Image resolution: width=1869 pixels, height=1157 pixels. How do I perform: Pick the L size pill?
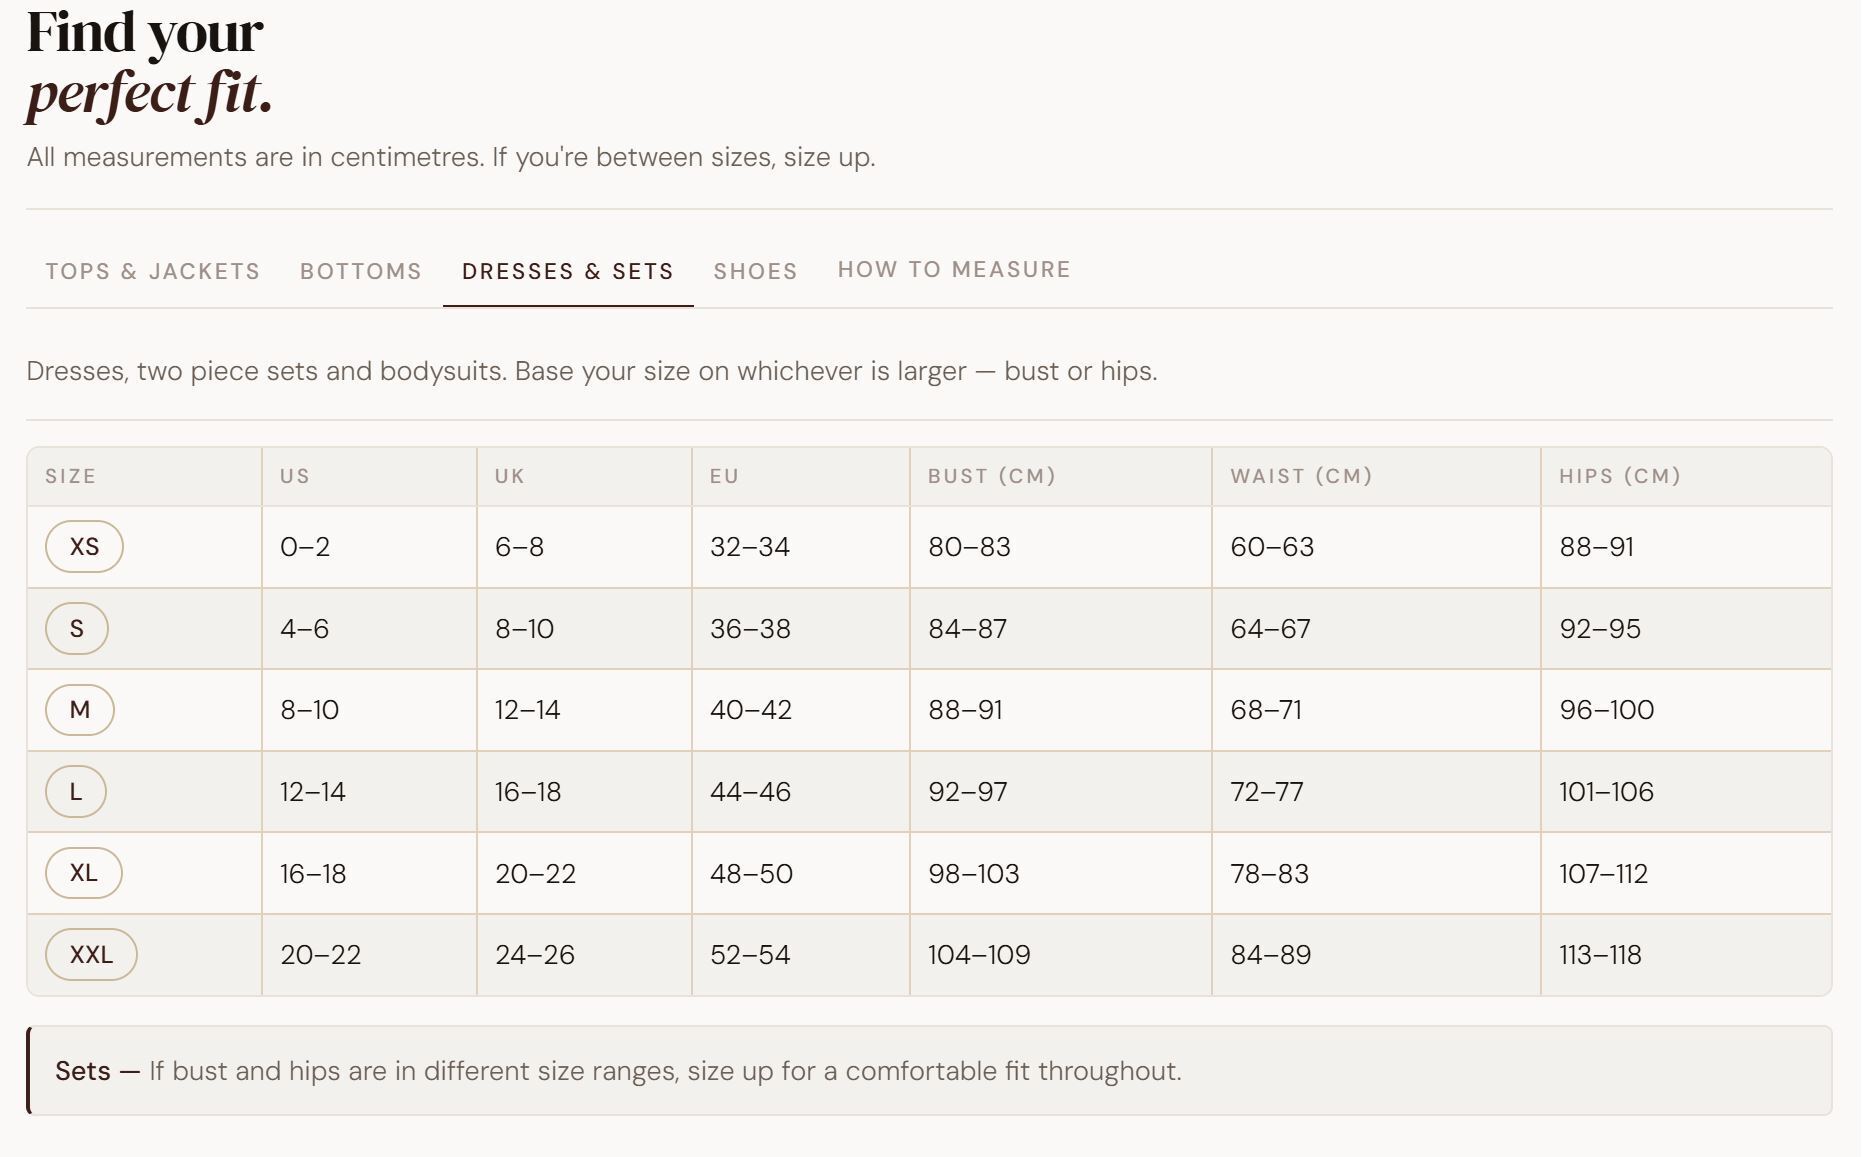[76, 791]
